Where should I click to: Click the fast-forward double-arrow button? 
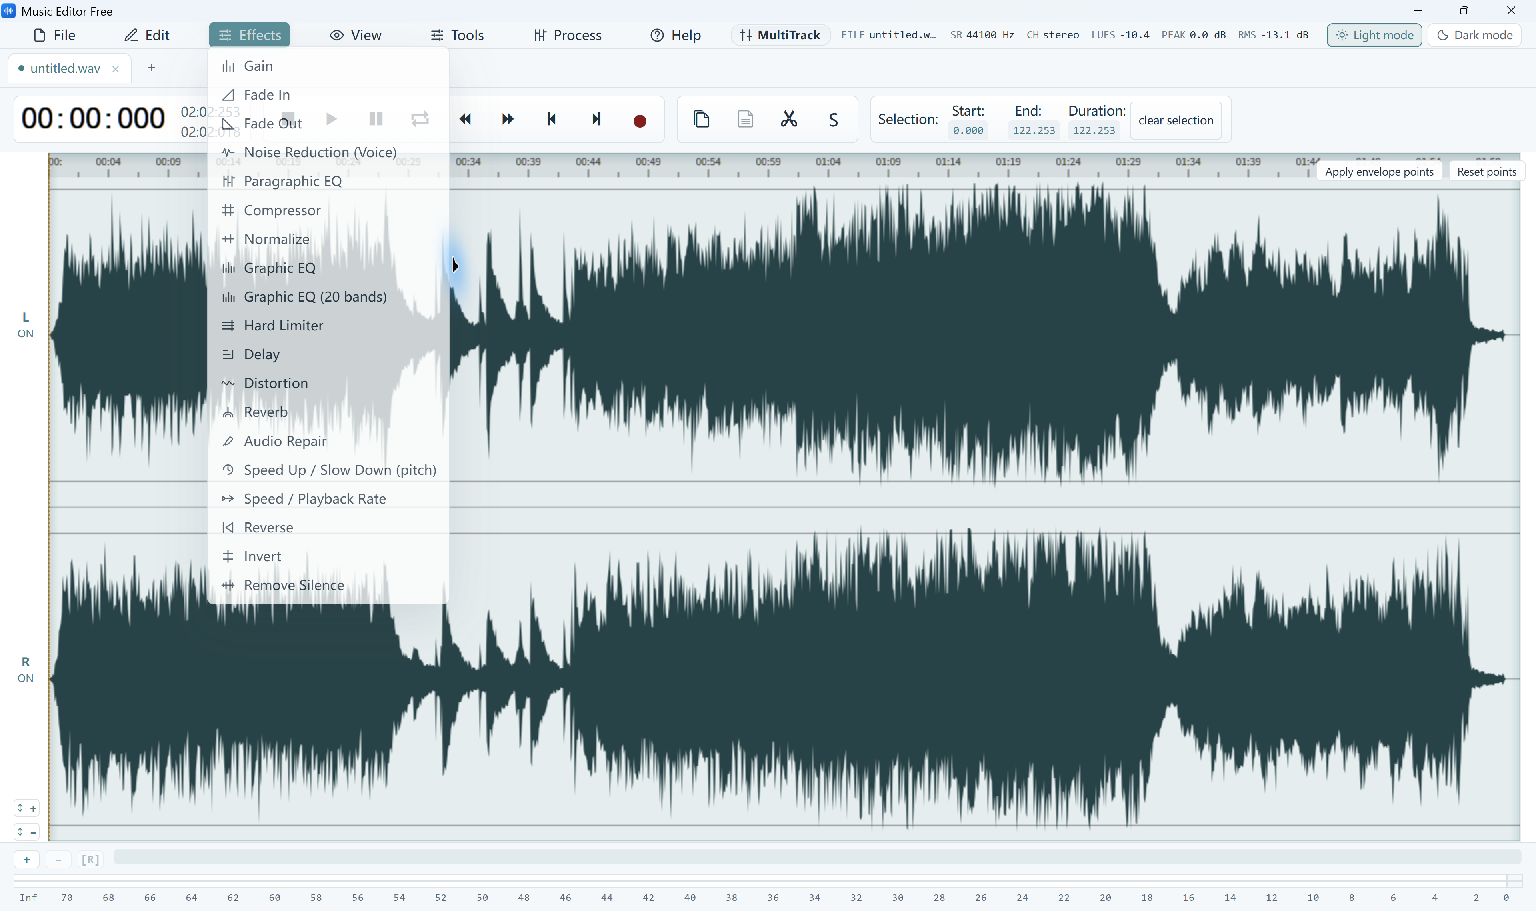(x=508, y=119)
